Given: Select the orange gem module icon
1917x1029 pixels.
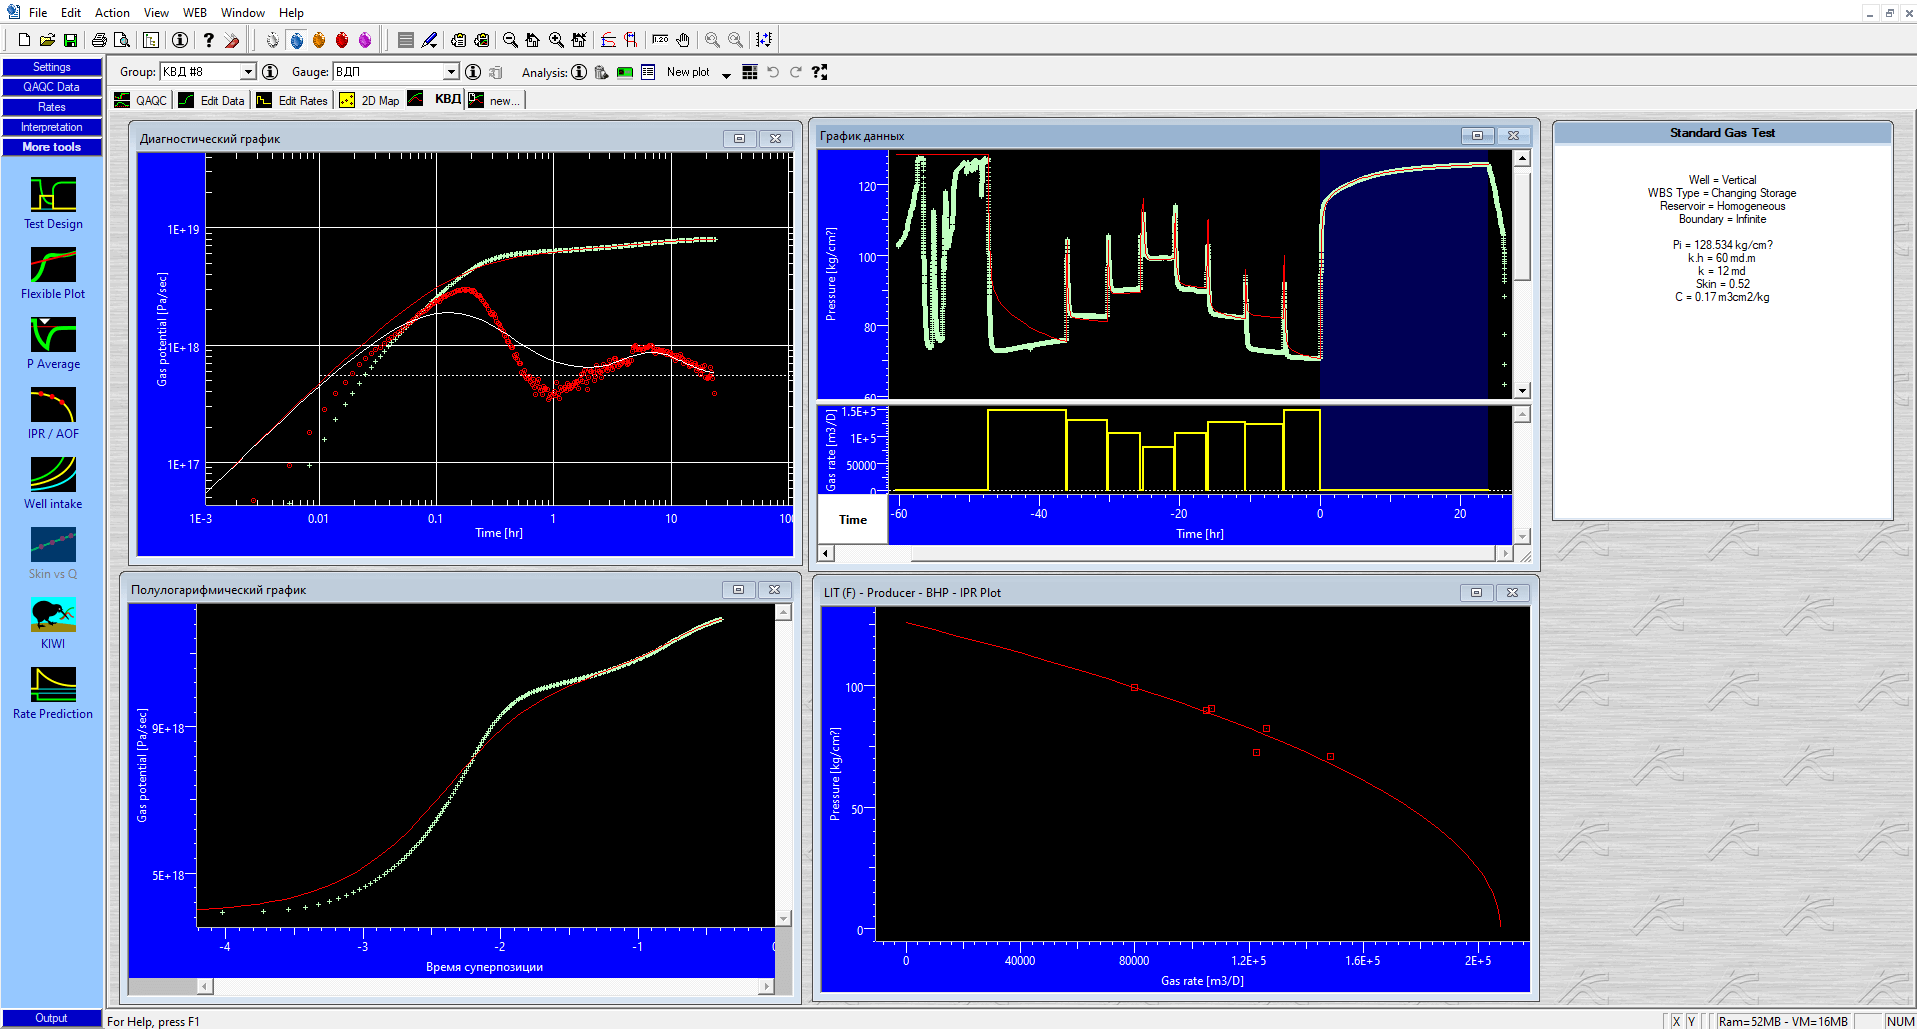Looking at the screenshot, I should tap(319, 40).
